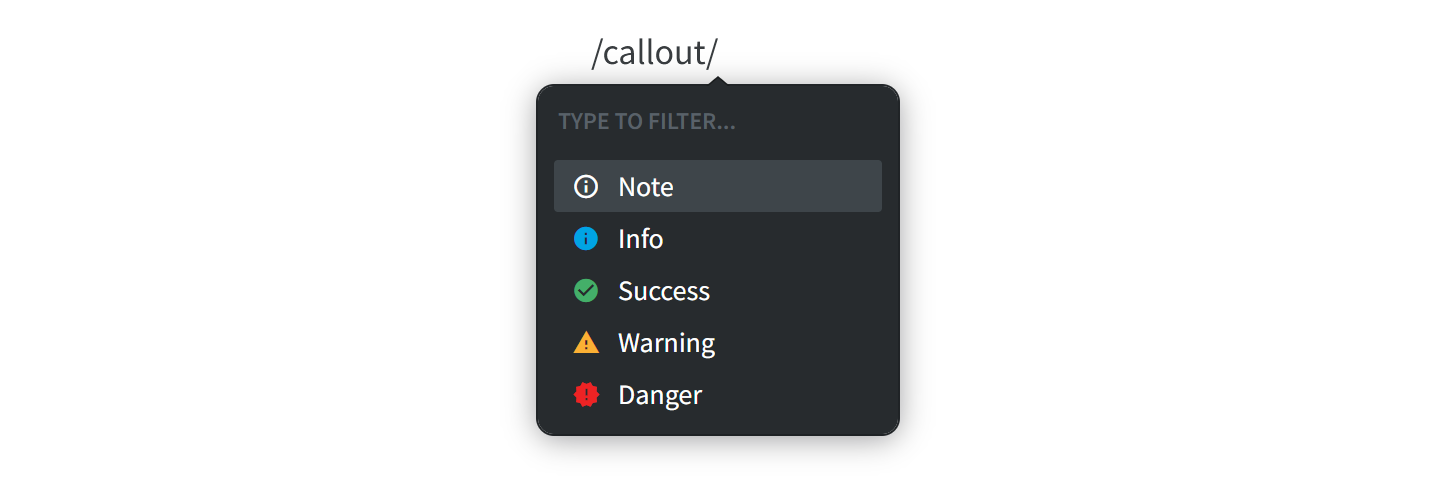1440x500 pixels.
Task: Click the blue Info circle icon
Action: (586, 238)
